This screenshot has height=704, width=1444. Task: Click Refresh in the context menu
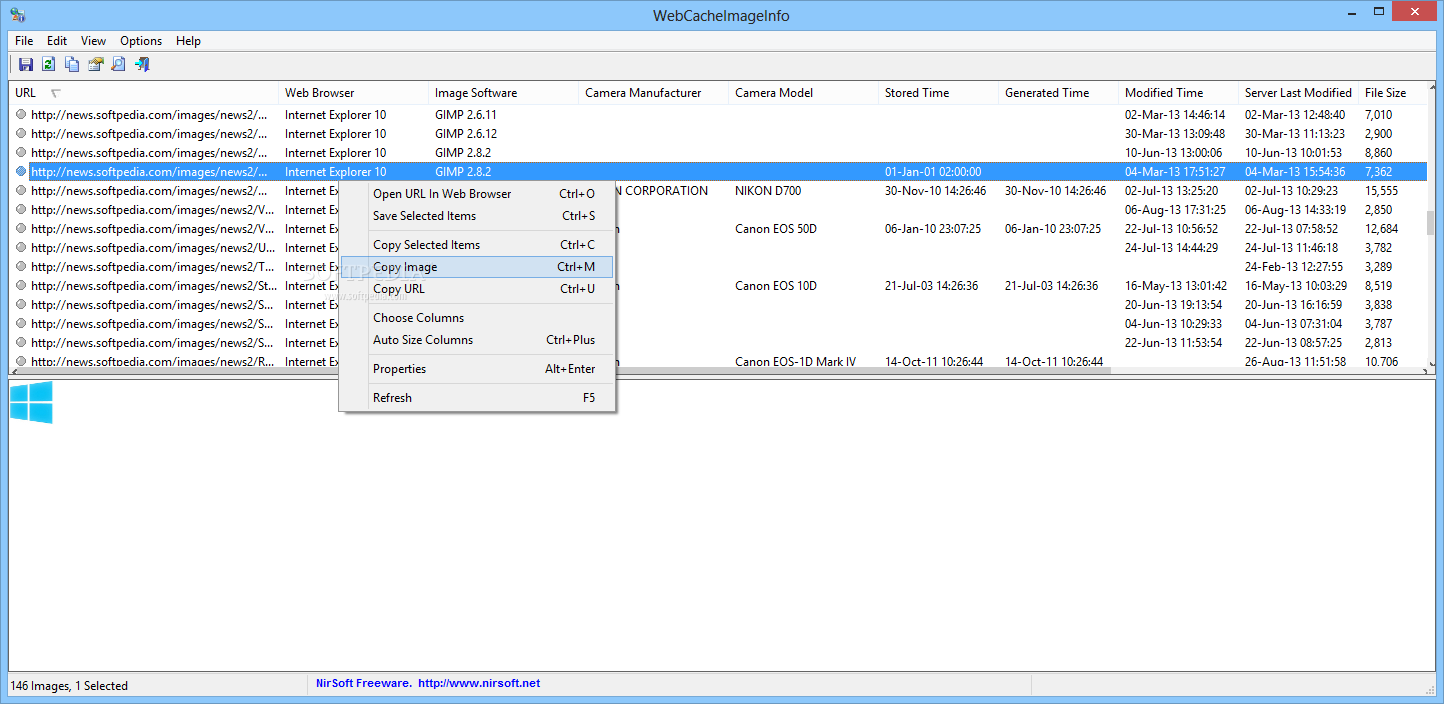pyautogui.click(x=477, y=398)
